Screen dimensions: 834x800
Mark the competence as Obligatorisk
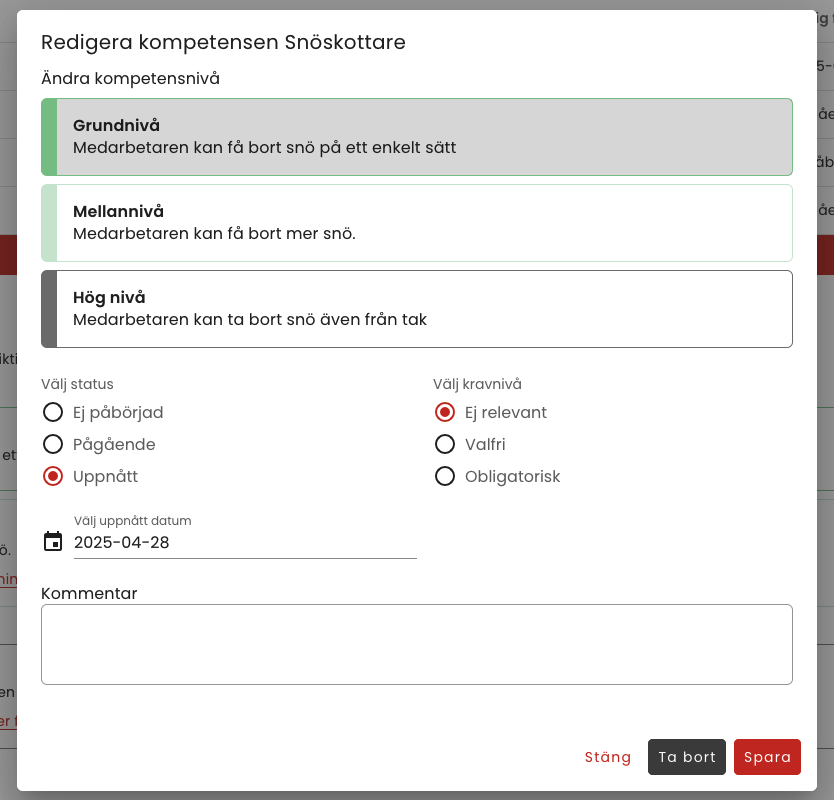tap(445, 476)
